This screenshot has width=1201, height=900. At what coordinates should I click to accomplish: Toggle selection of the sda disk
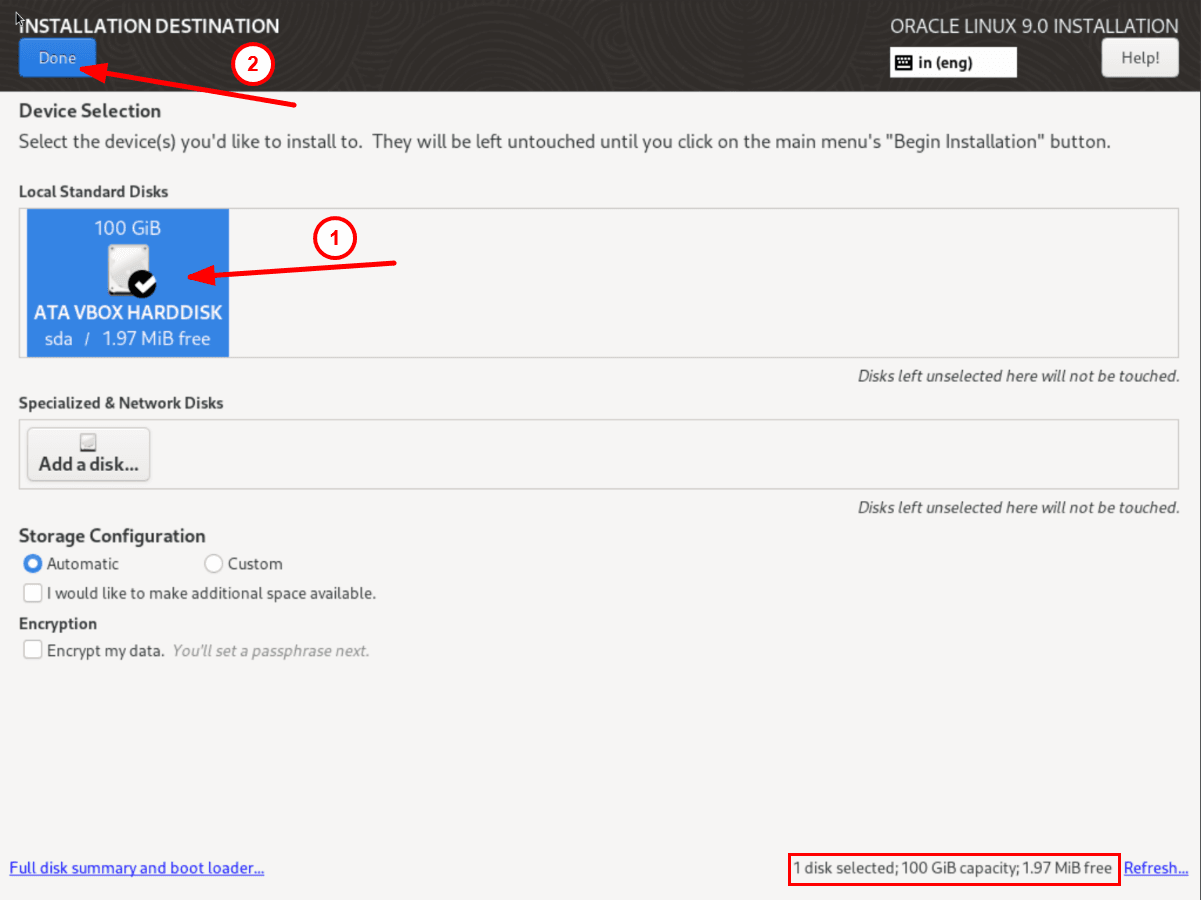127,282
